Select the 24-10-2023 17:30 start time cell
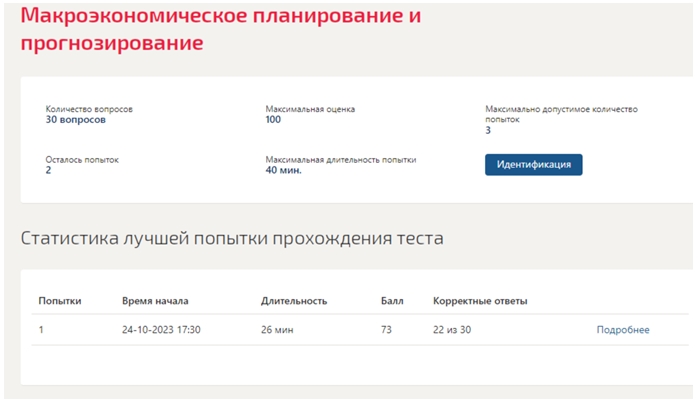This screenshot has height=417, width=698. 161,330
